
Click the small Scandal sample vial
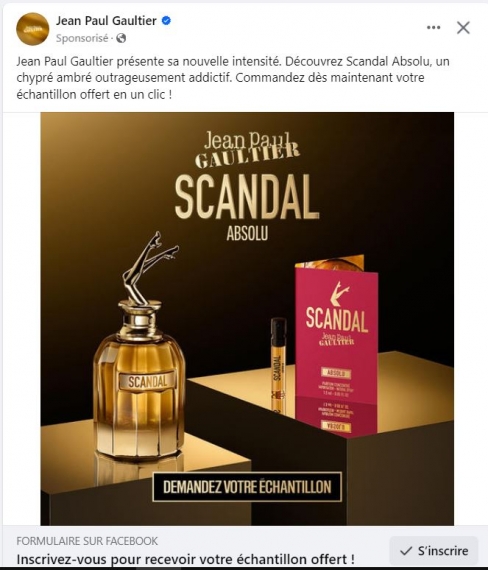click(279, 366)
